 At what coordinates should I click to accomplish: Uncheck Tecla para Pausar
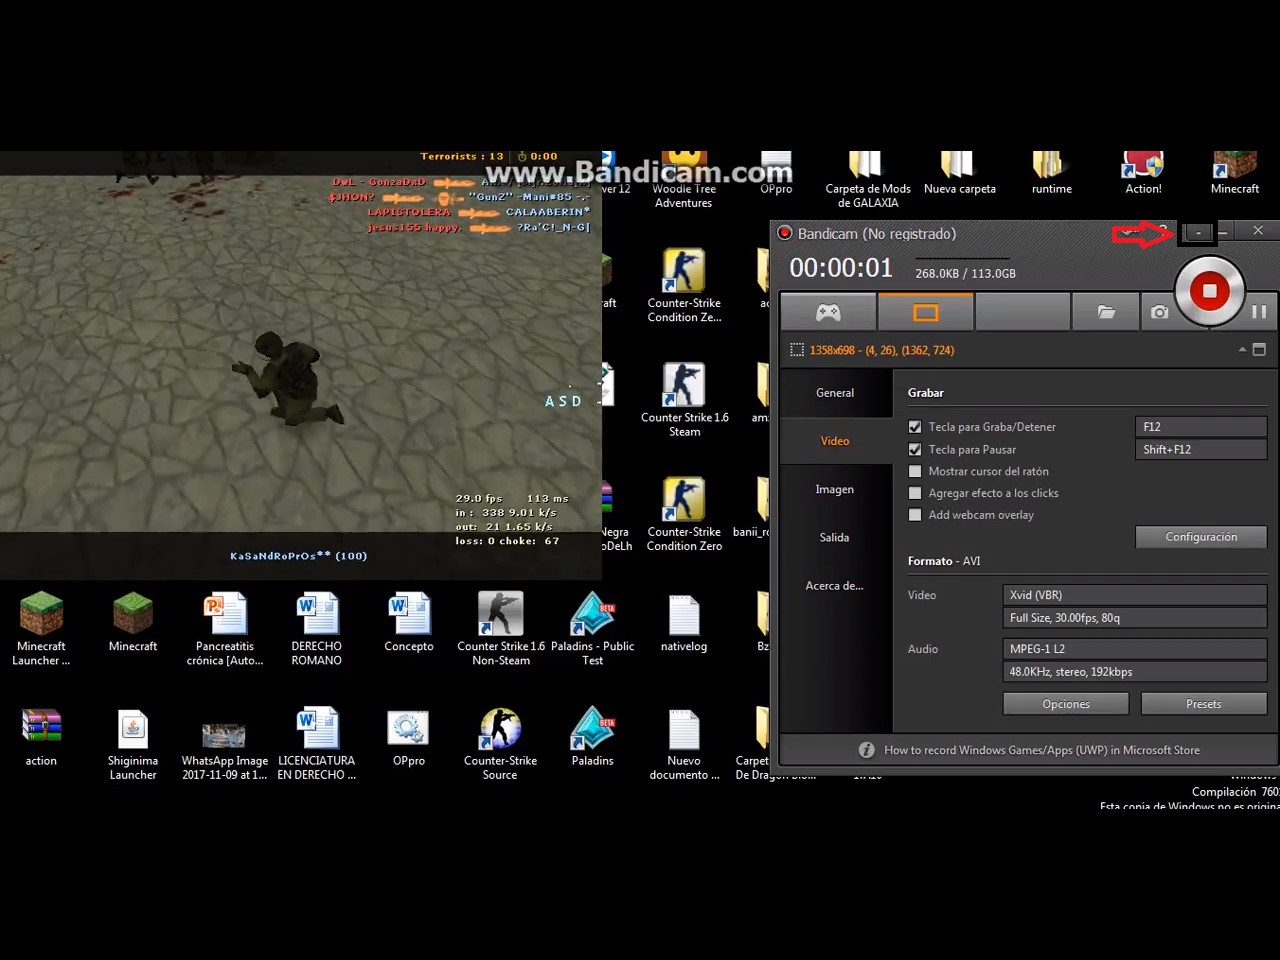click(x=914, y=449)
